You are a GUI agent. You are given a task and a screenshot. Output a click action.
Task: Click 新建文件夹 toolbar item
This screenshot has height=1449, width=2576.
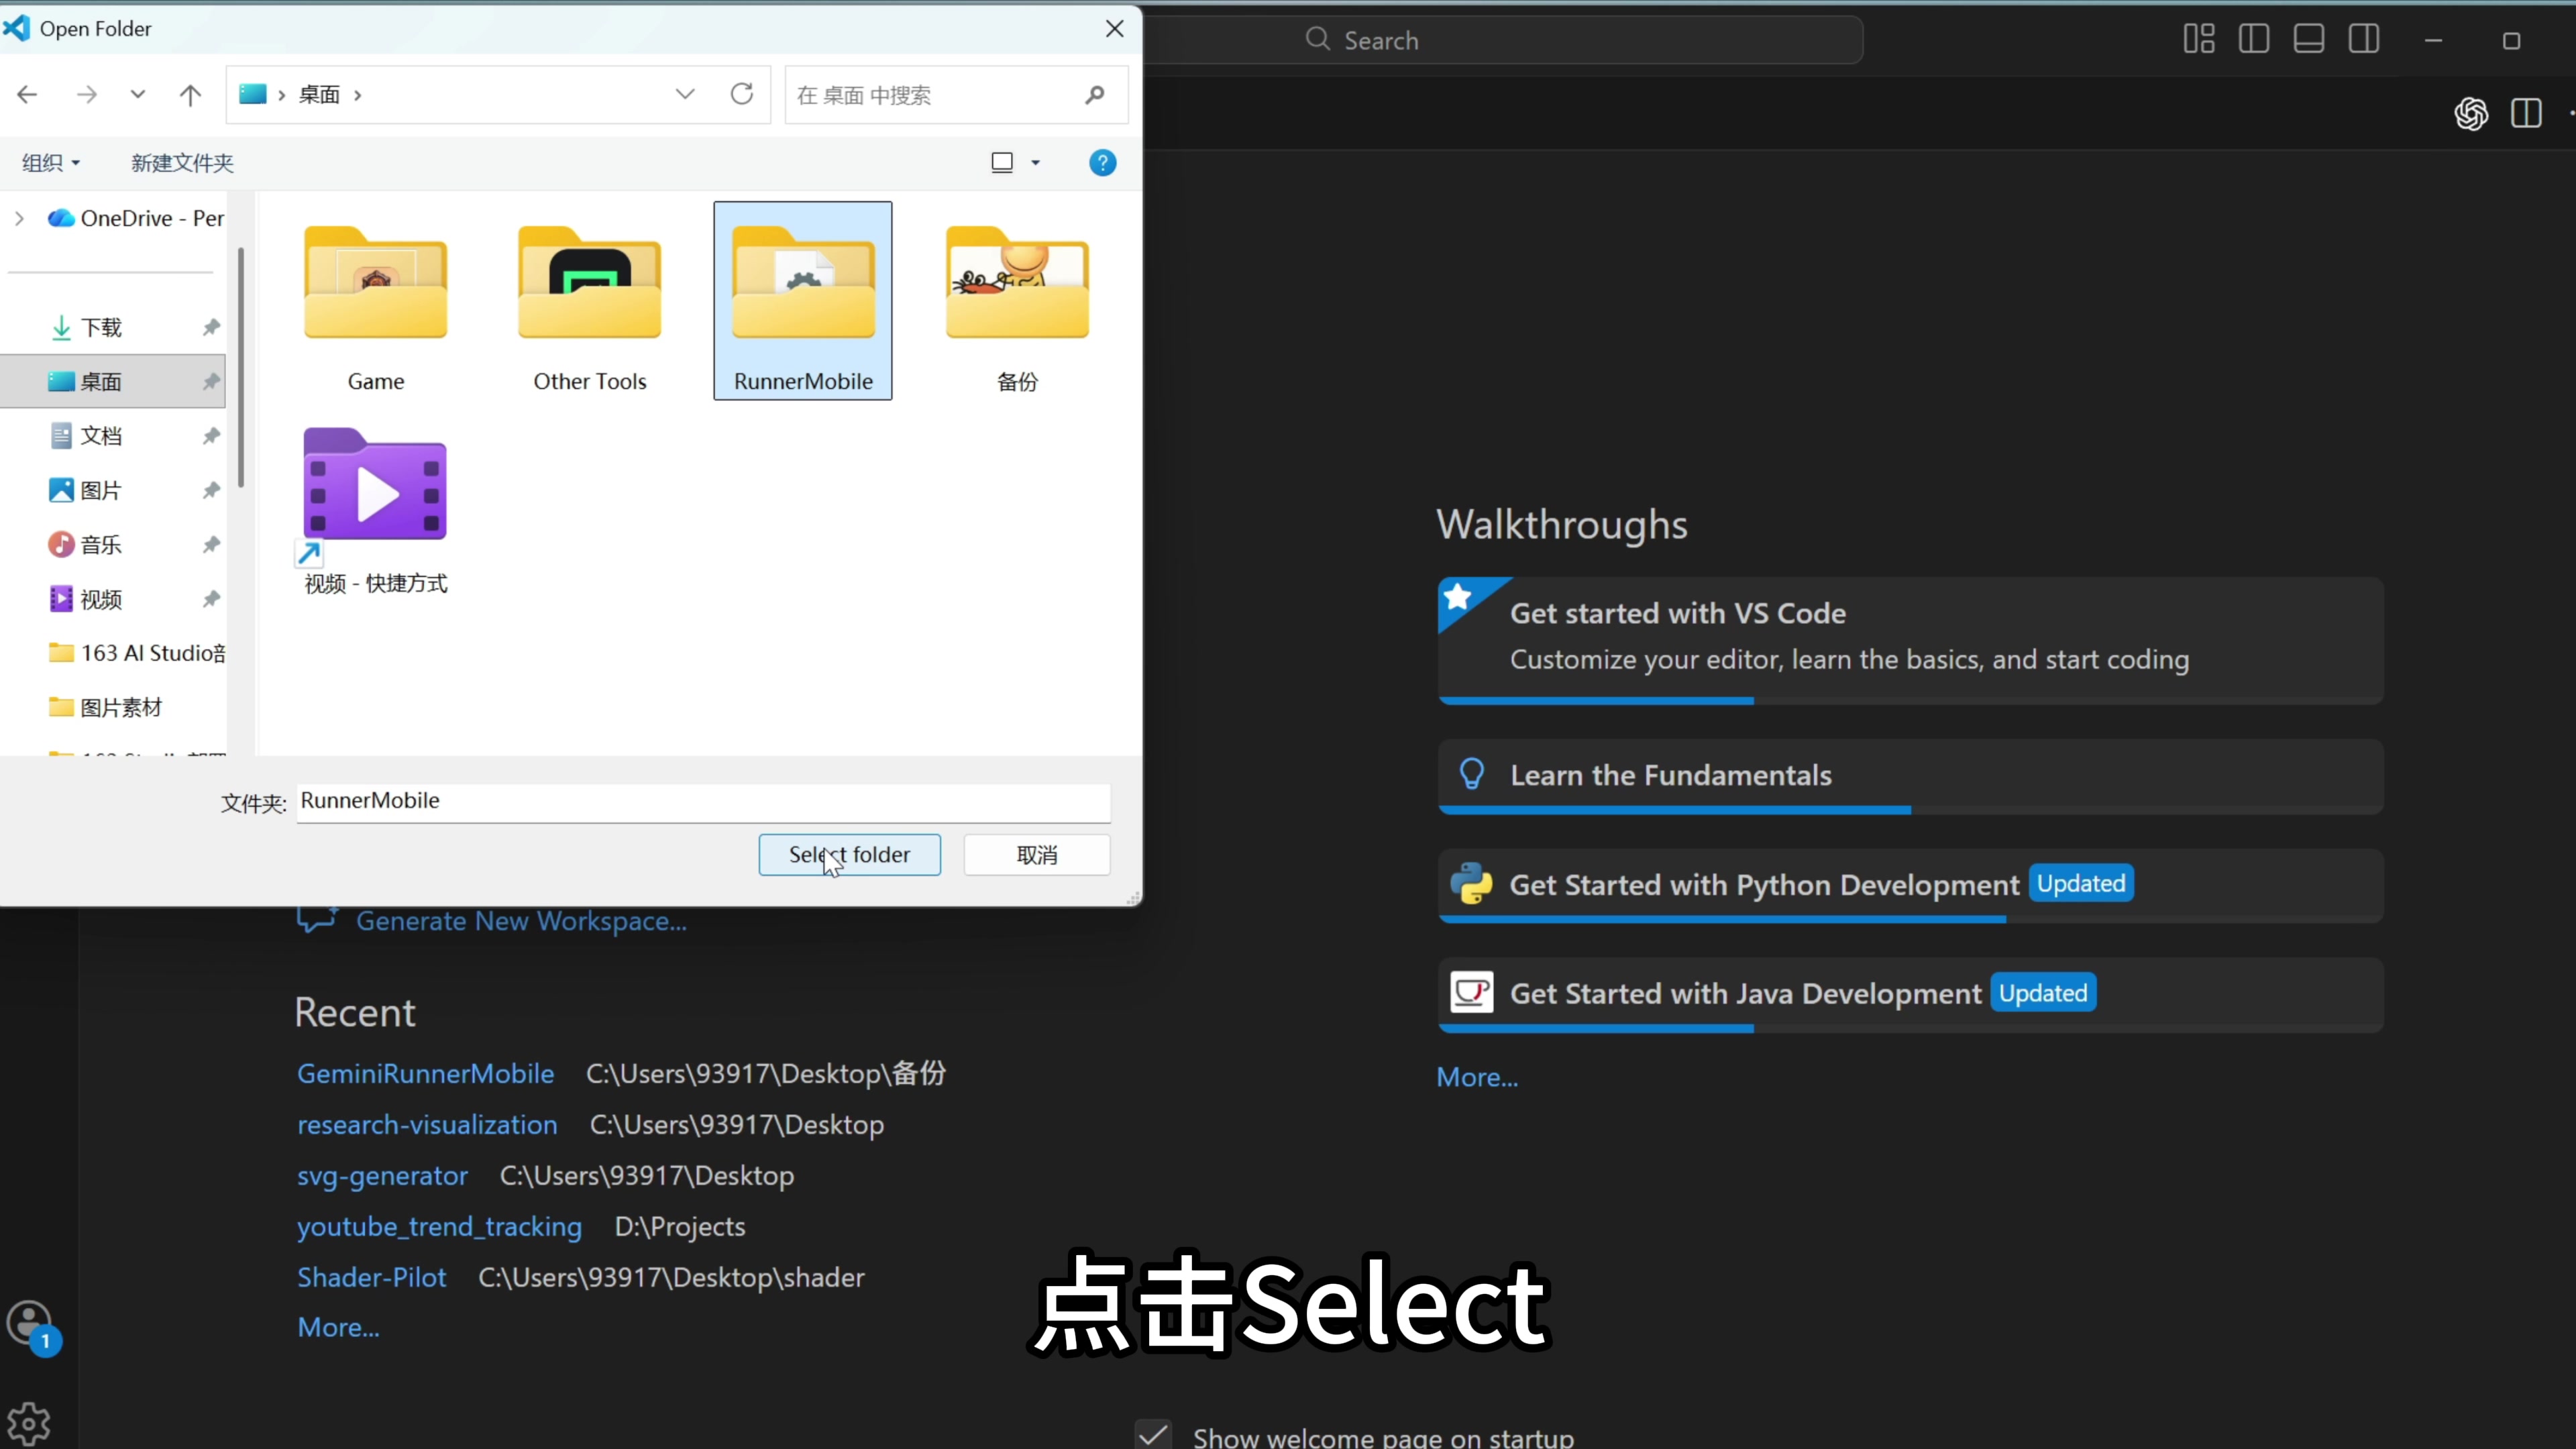pos(182,163)
